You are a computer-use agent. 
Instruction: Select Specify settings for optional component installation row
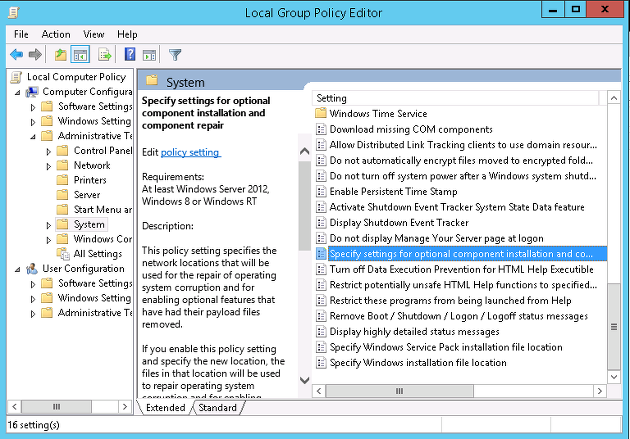point(461,254)
